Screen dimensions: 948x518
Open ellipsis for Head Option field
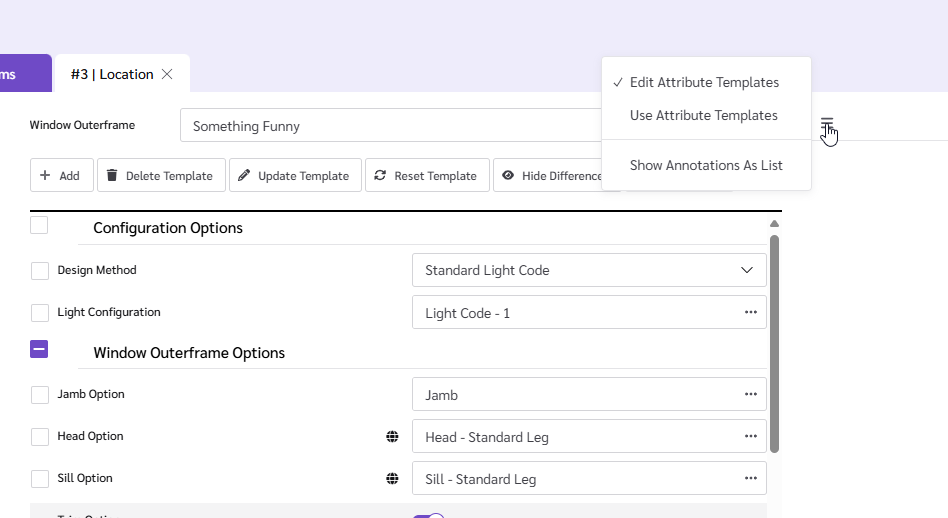750,436
